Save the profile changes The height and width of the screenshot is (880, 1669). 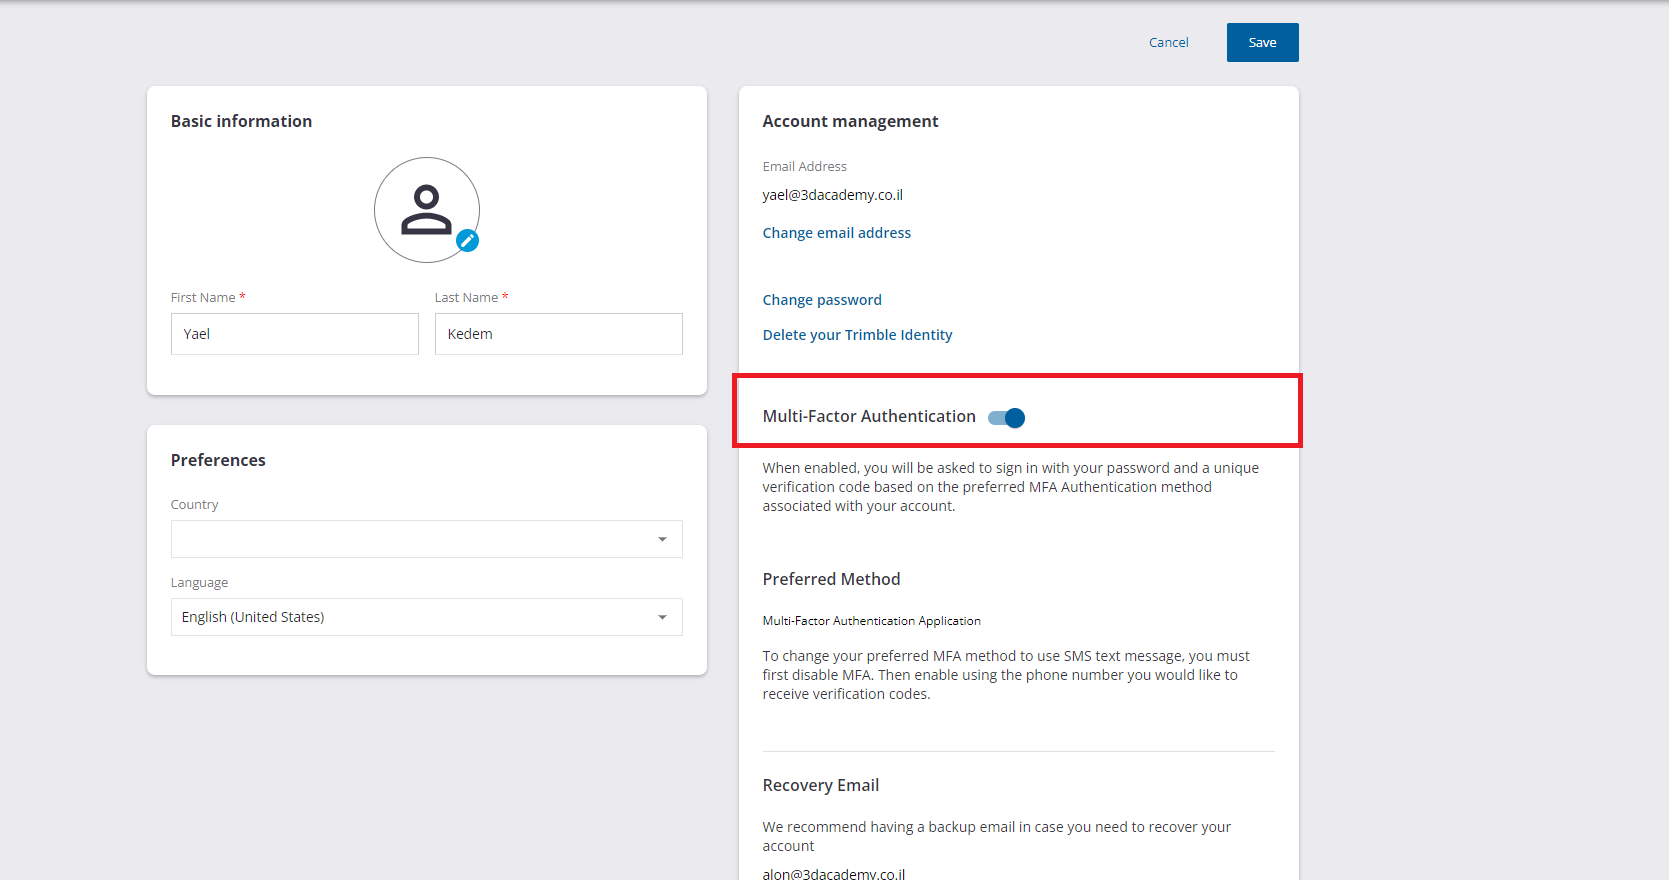(x=1262, y=43)
